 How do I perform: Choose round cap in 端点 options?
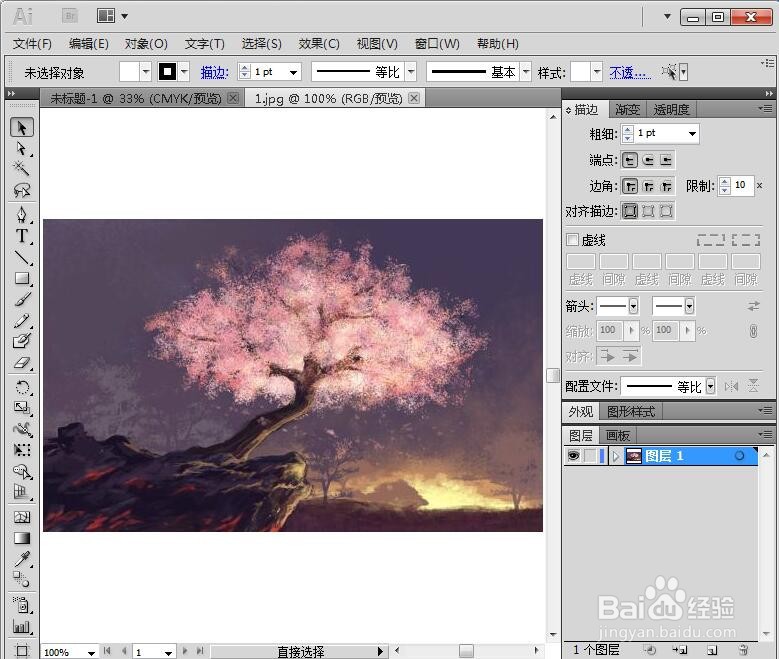click(x=648, y=160)
